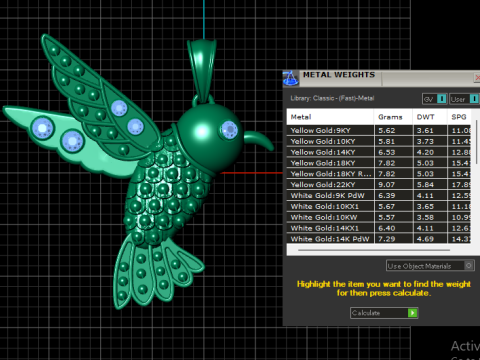Enable Use Object Materials option
The width and height of the screenshot is (480, 360).
tap(430, 266)
